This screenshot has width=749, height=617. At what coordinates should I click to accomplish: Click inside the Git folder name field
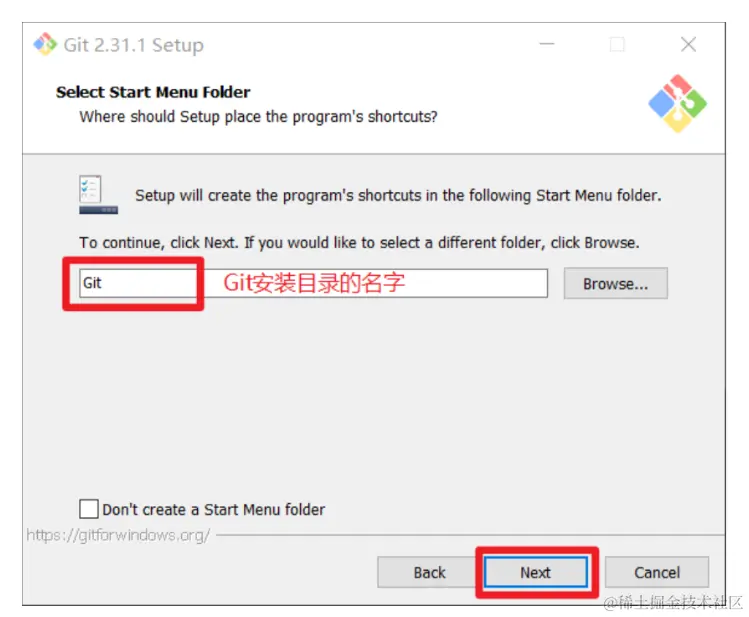(x=313, y=283)
